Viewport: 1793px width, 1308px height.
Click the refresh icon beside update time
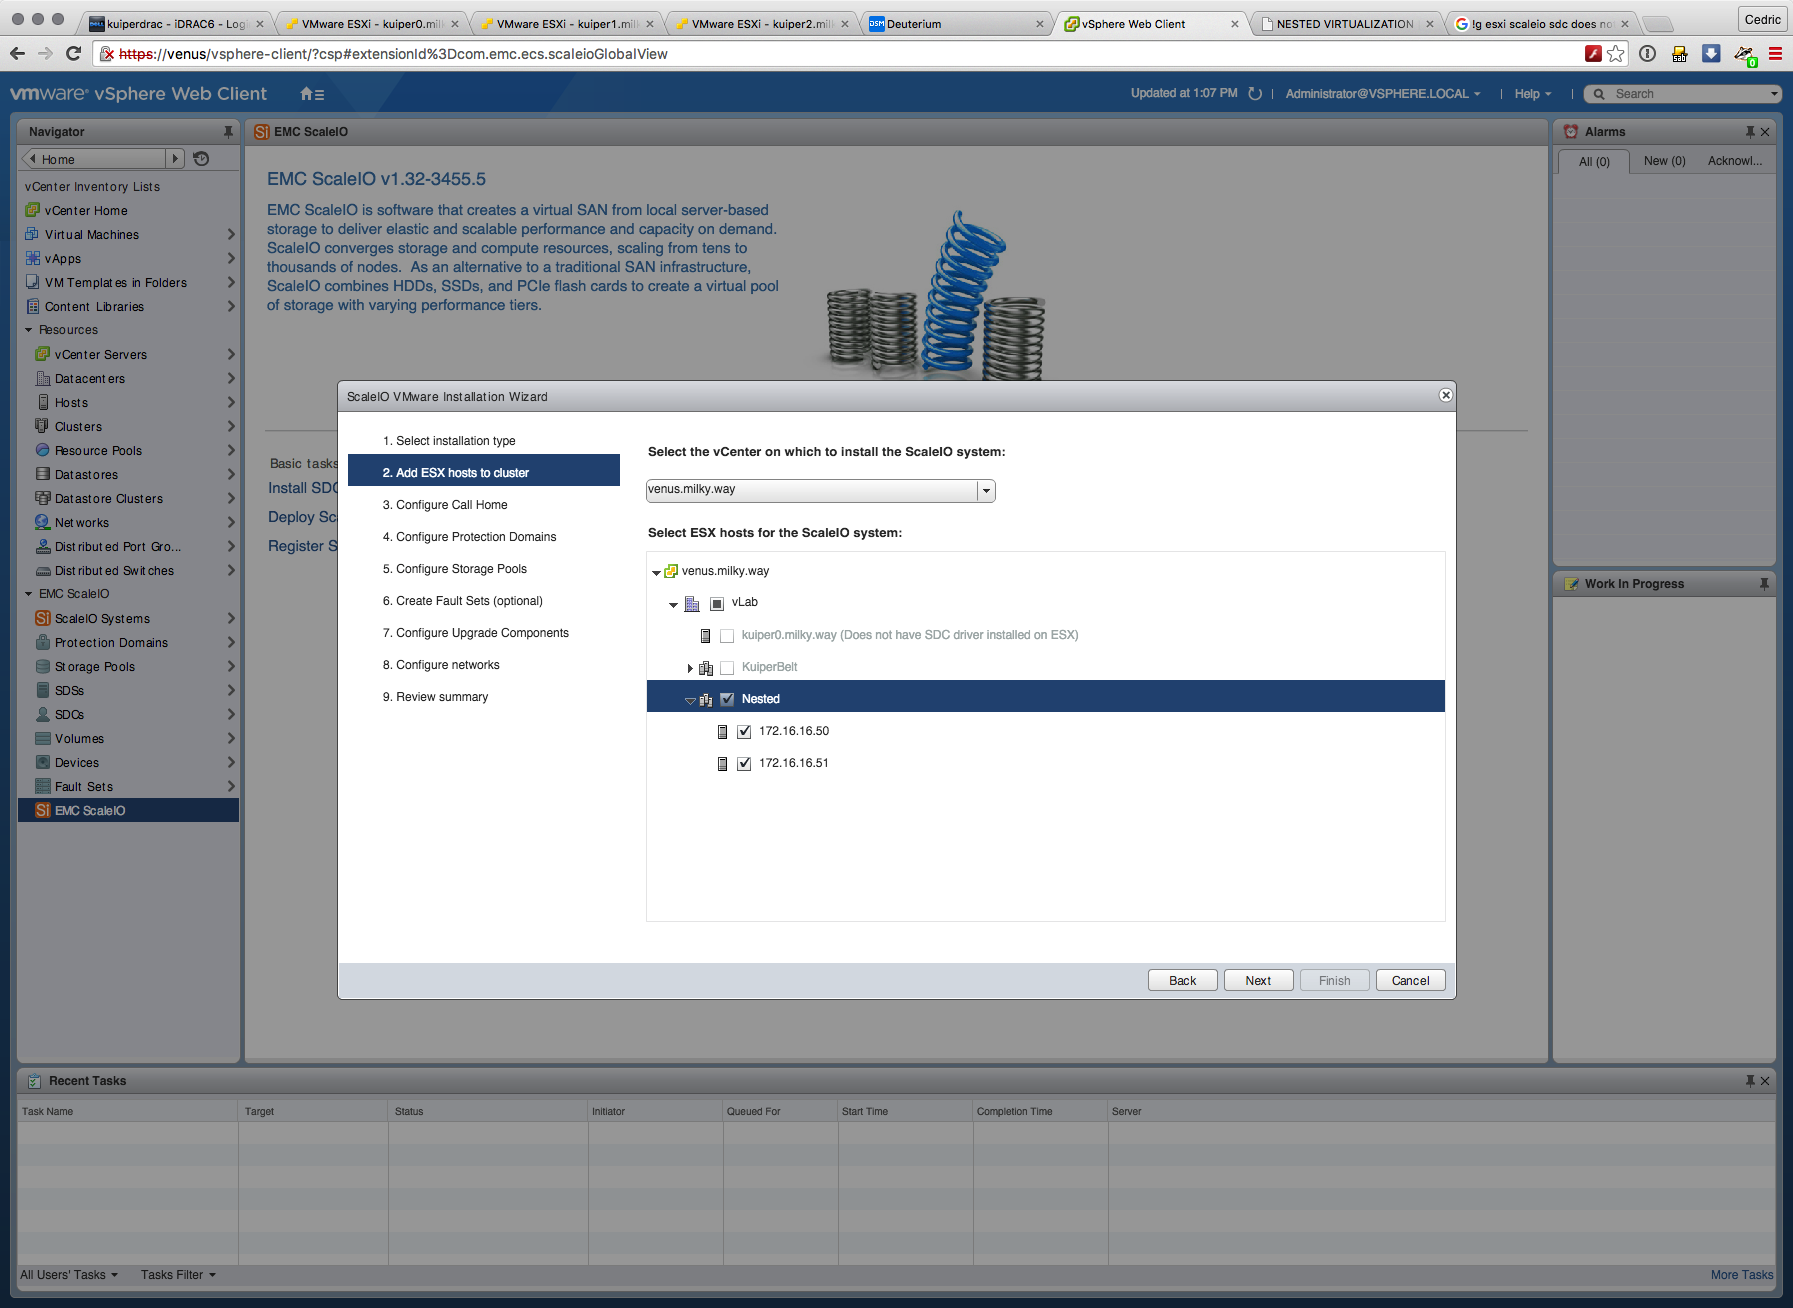(1255, 94)
